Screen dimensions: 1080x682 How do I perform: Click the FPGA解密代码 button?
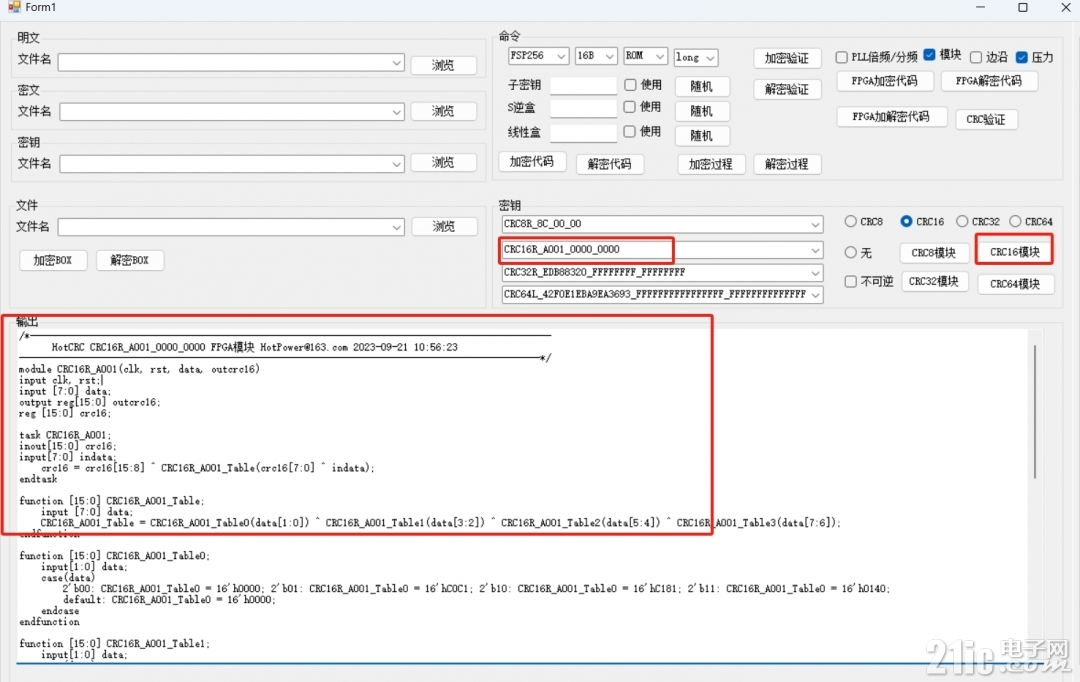pyautogui.click(x=989, y=81)
